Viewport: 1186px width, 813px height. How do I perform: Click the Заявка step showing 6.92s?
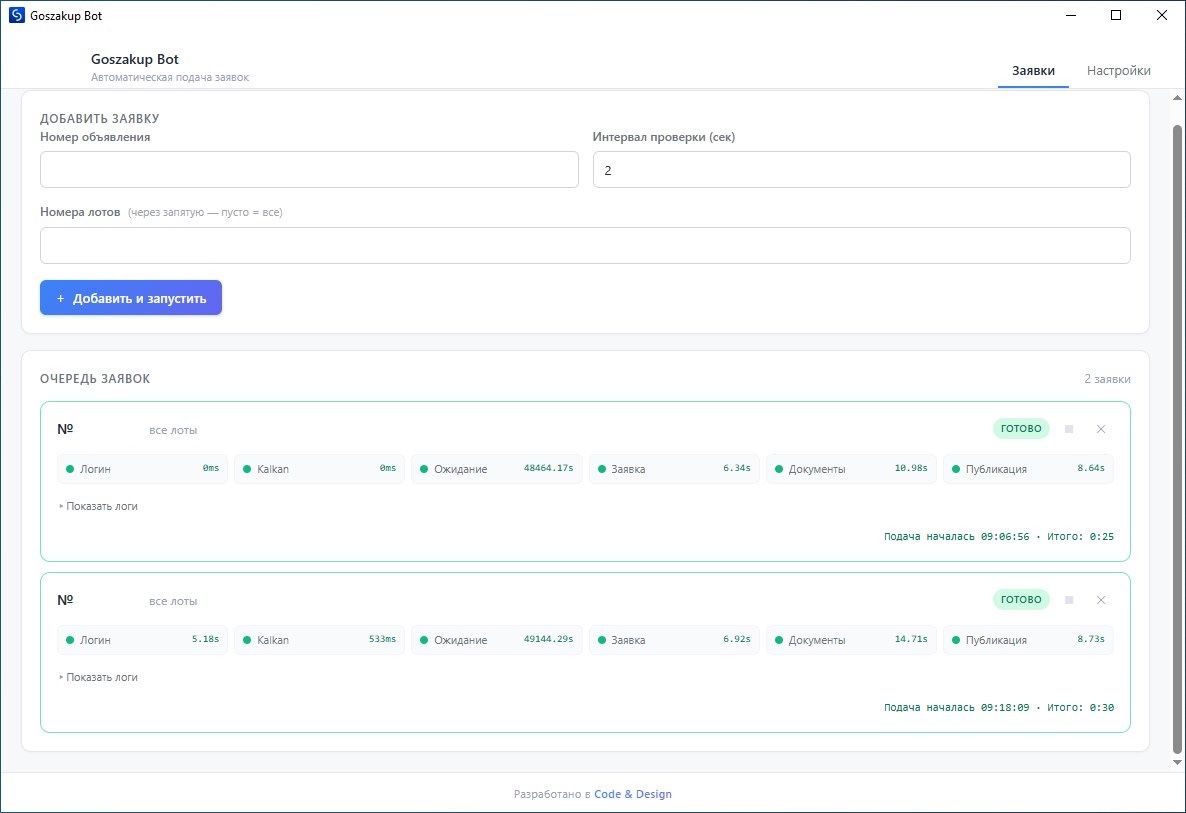674,640
